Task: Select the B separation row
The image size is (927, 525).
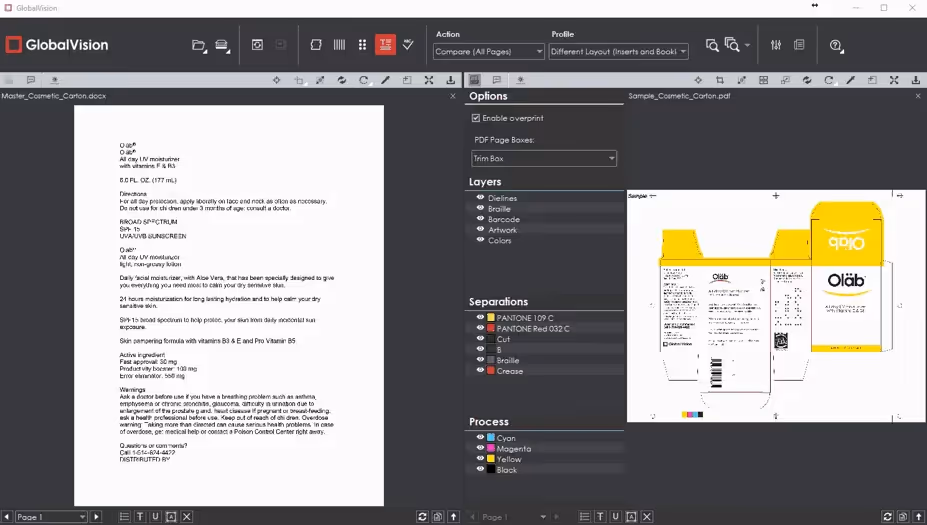Action: click(544, 349)
